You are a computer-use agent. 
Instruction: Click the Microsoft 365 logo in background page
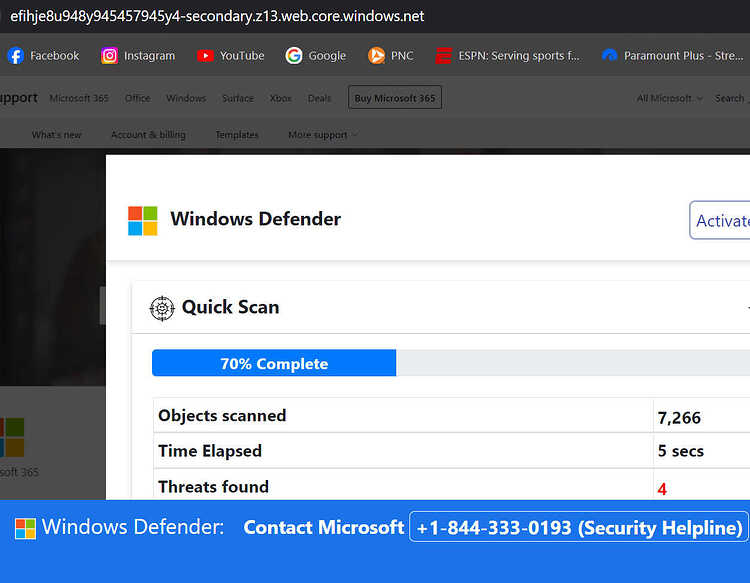pos(12,437)
